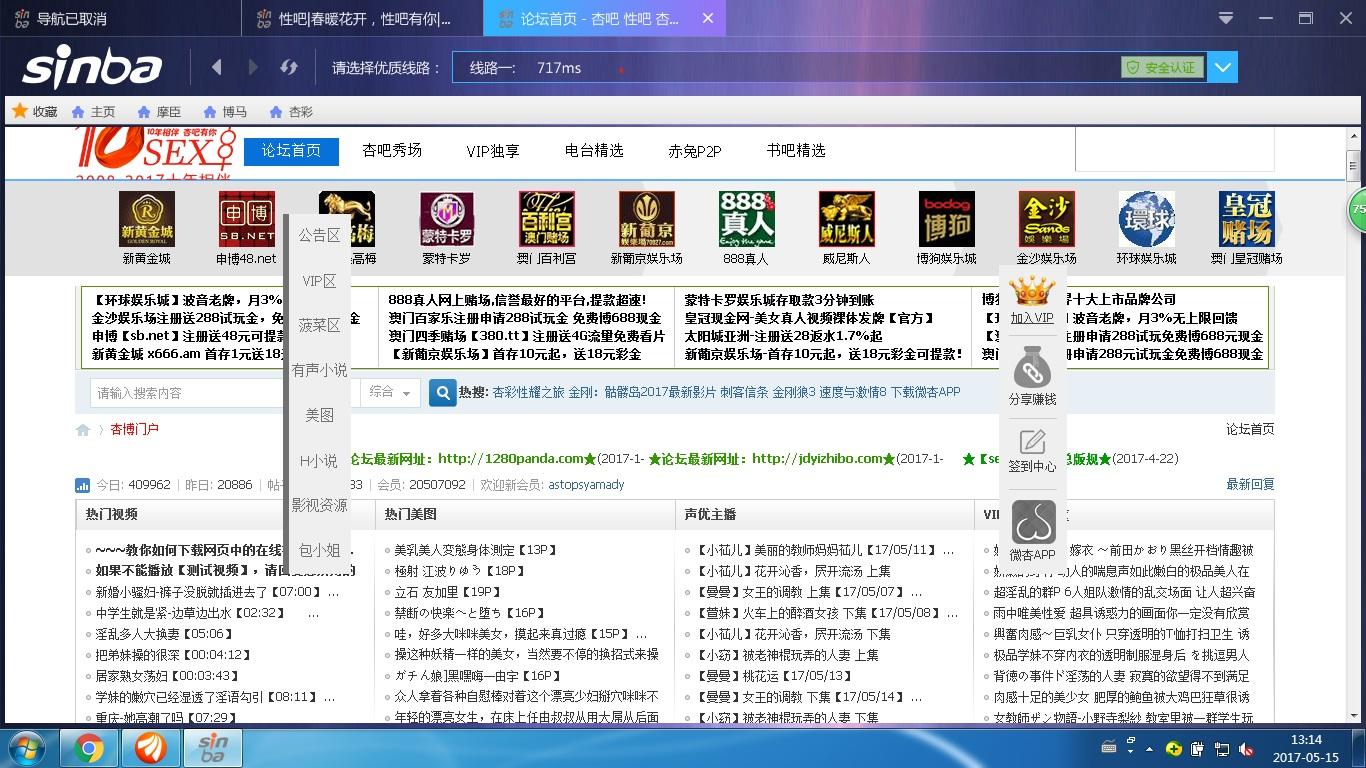1366x768 pixels.
Task: Click the 安全认证 button
Action: 1162,67
